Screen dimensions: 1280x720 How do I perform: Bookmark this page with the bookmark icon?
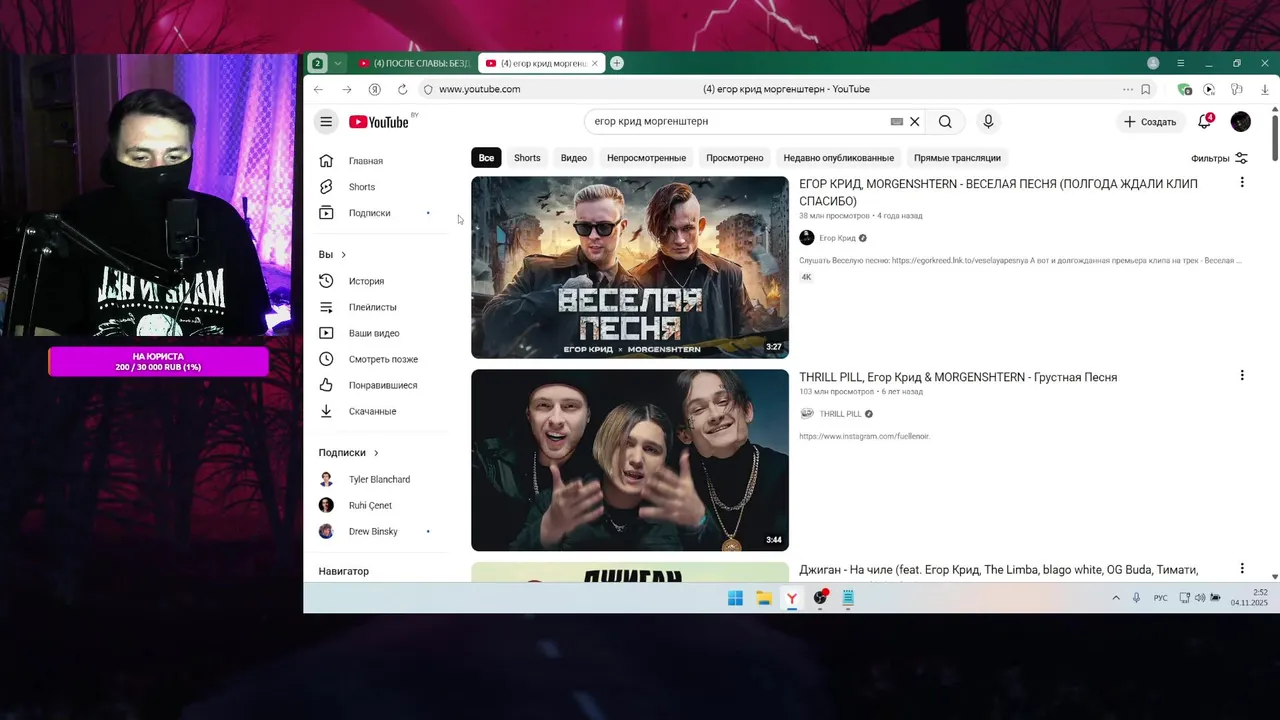[1146, 89]
